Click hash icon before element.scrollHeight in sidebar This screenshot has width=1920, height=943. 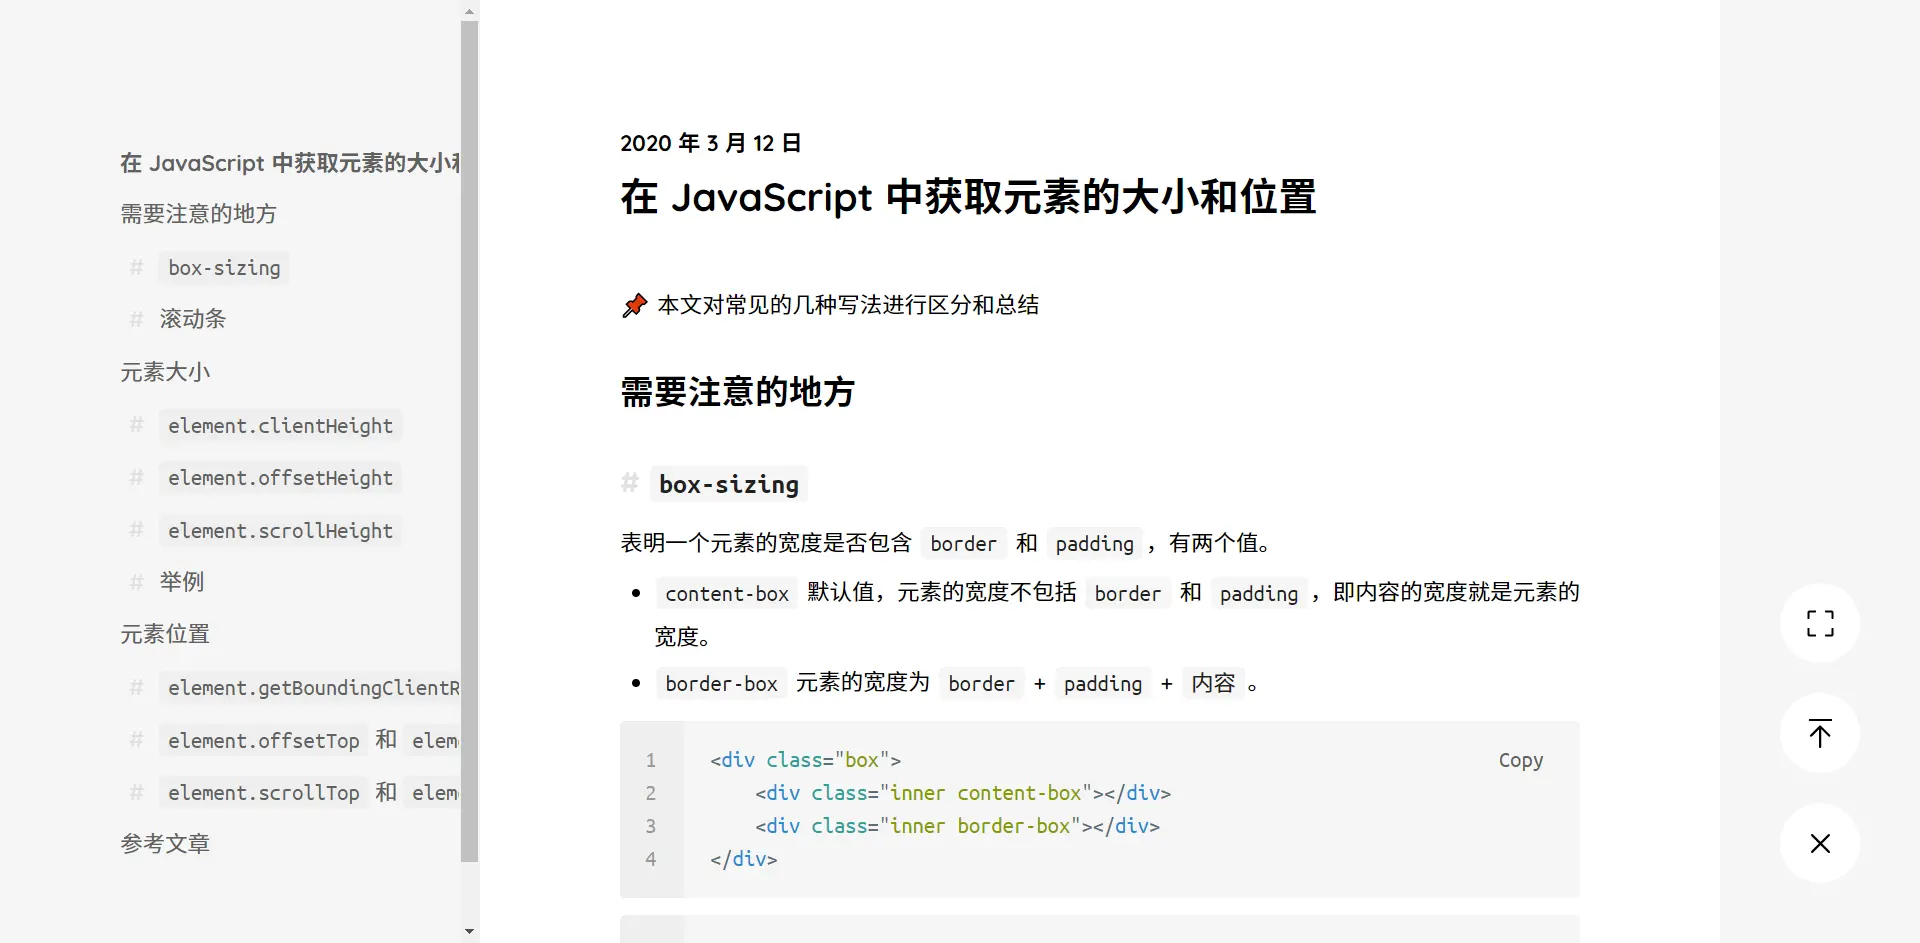pyautogui.click(x=137, y=530)
